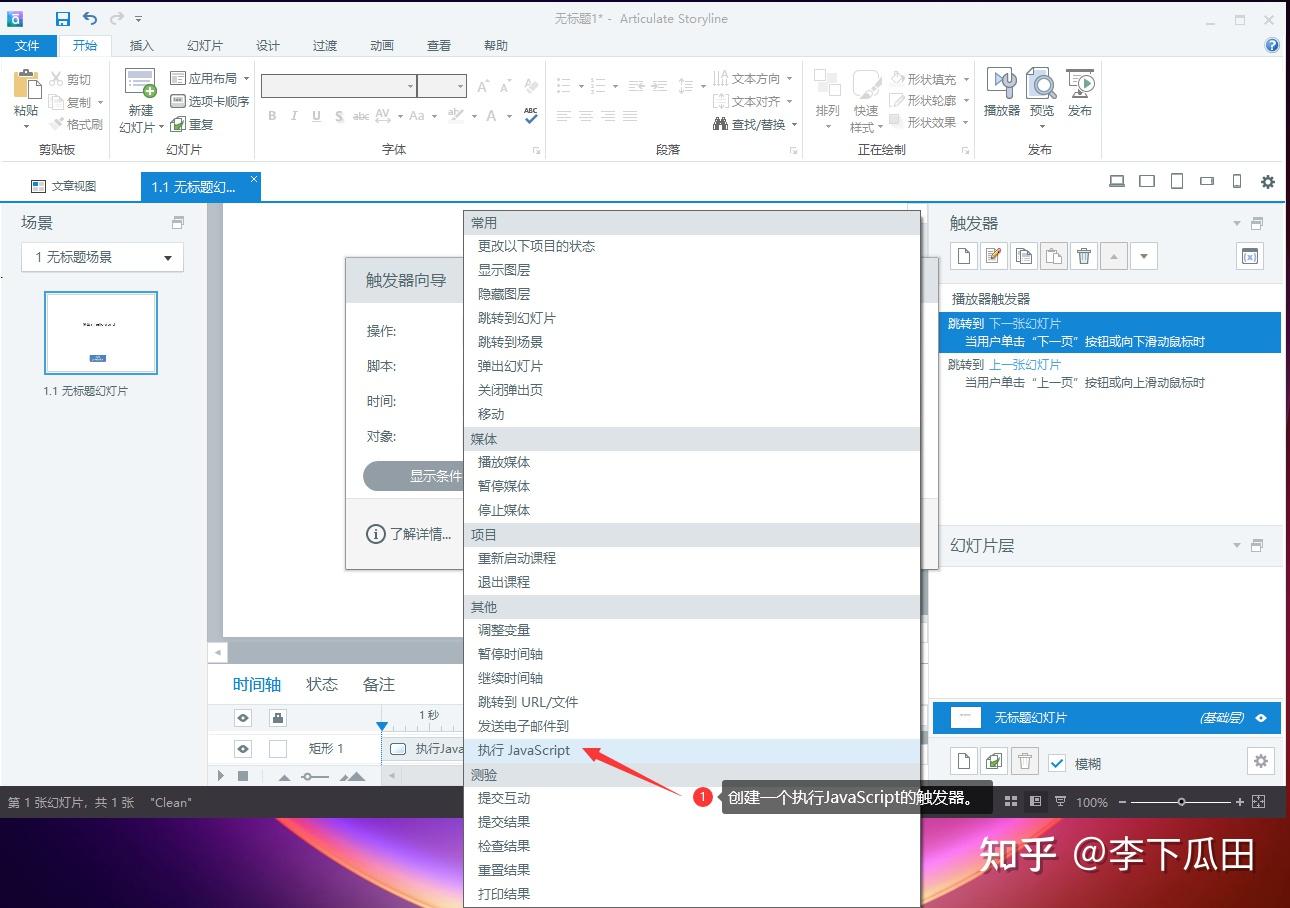The width and height of the screenshot is (1290, 908).
Task: Click the Player (播放器) icon in ribbon
Action: pyautogui.click(x=1001, y=92)
